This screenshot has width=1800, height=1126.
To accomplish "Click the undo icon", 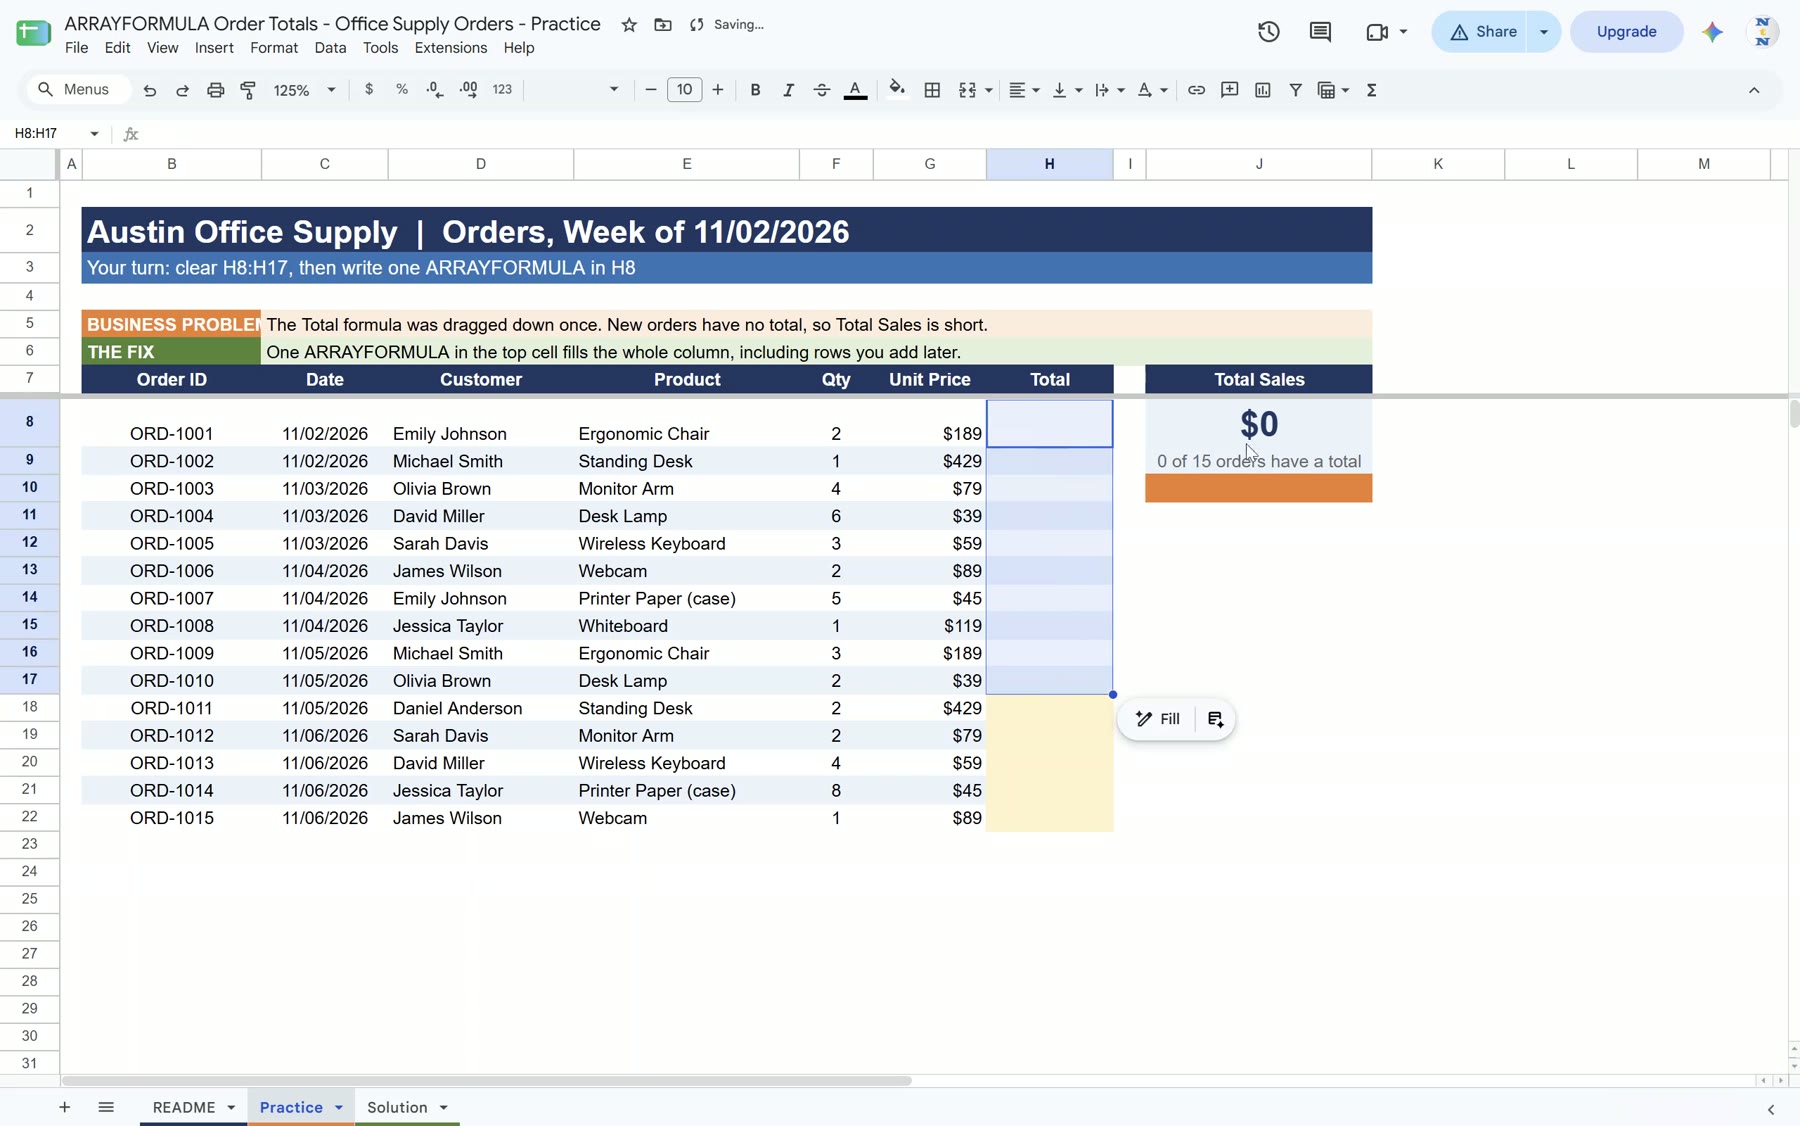I will tap(150, 90).
